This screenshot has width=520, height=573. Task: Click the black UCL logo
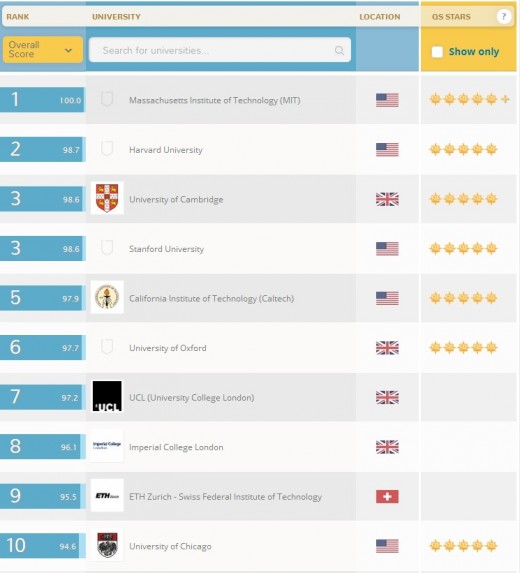(107, 396)
